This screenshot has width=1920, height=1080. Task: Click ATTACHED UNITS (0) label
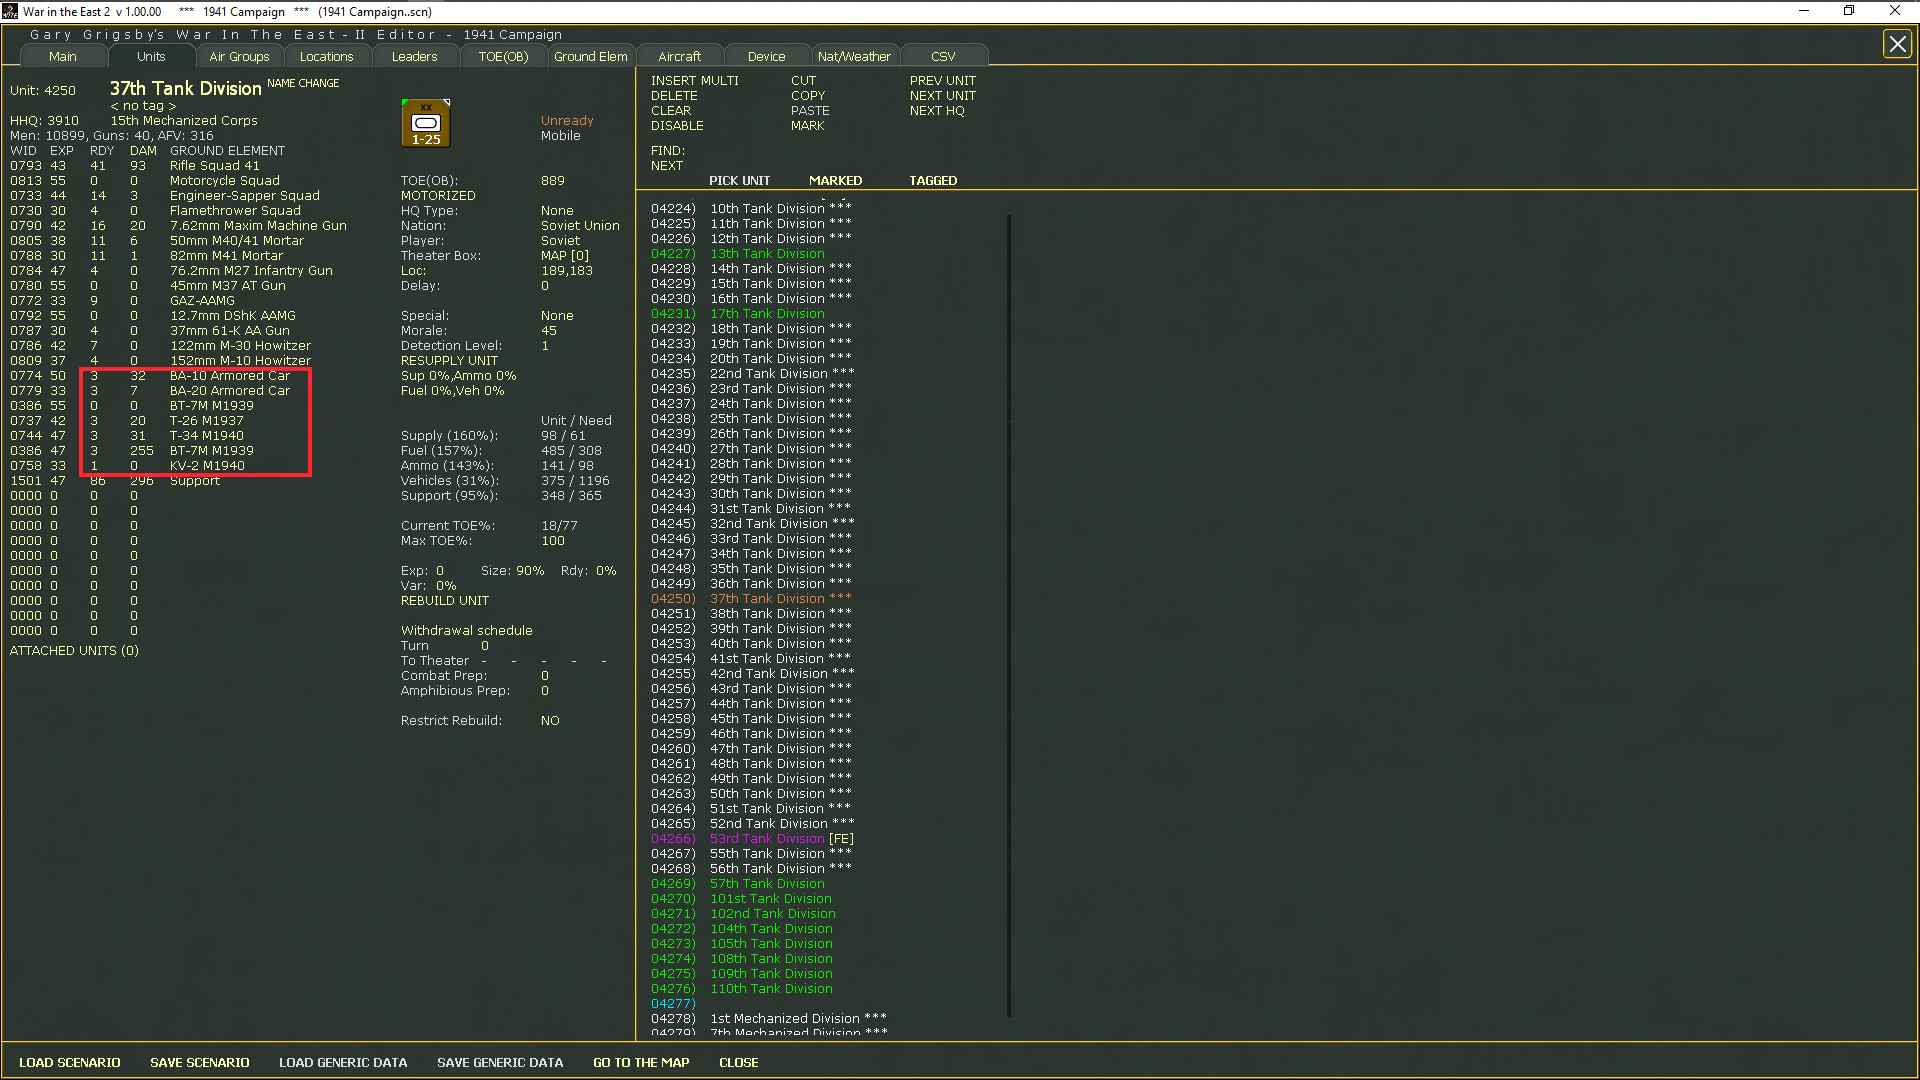[x=74, y=651]
